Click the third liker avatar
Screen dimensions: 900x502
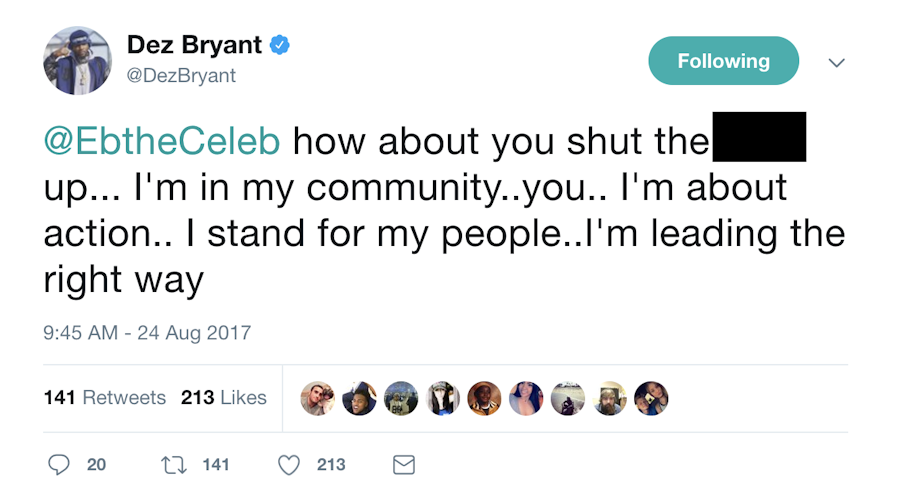tap(401, 398)
